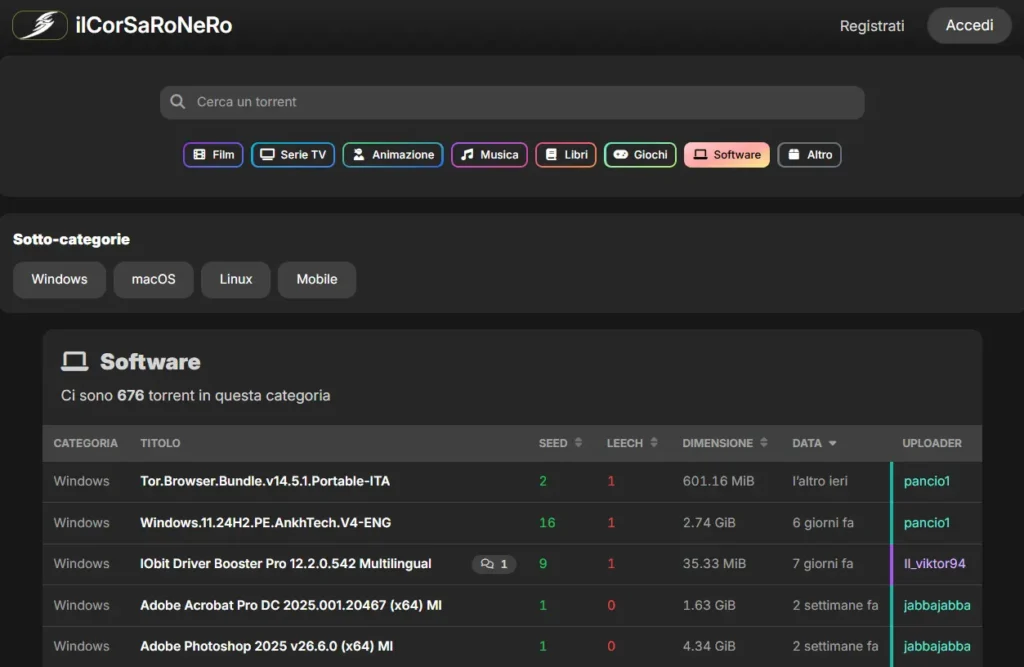Filter by Linux sub-category
1024x667 pixels.
click(236, 280)
